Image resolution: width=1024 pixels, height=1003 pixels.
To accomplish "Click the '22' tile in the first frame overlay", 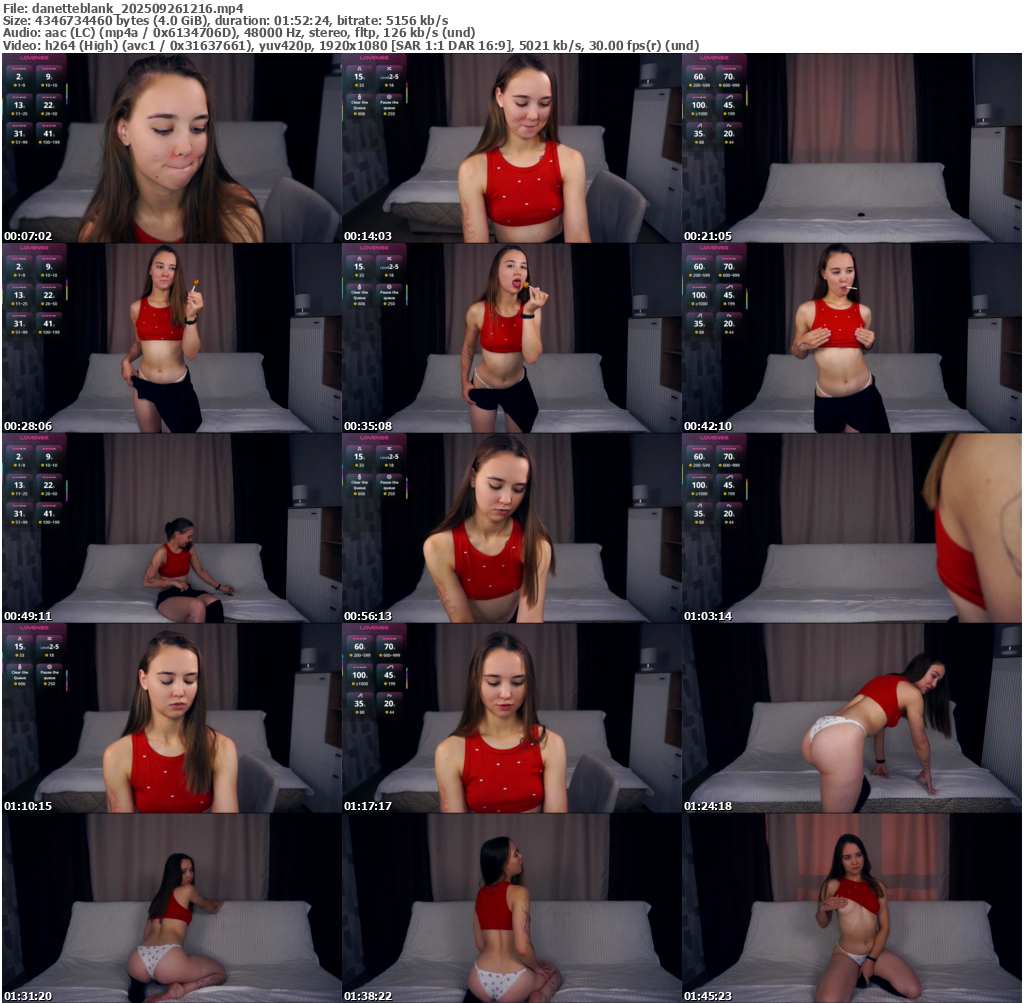I will tap(50, 106).
